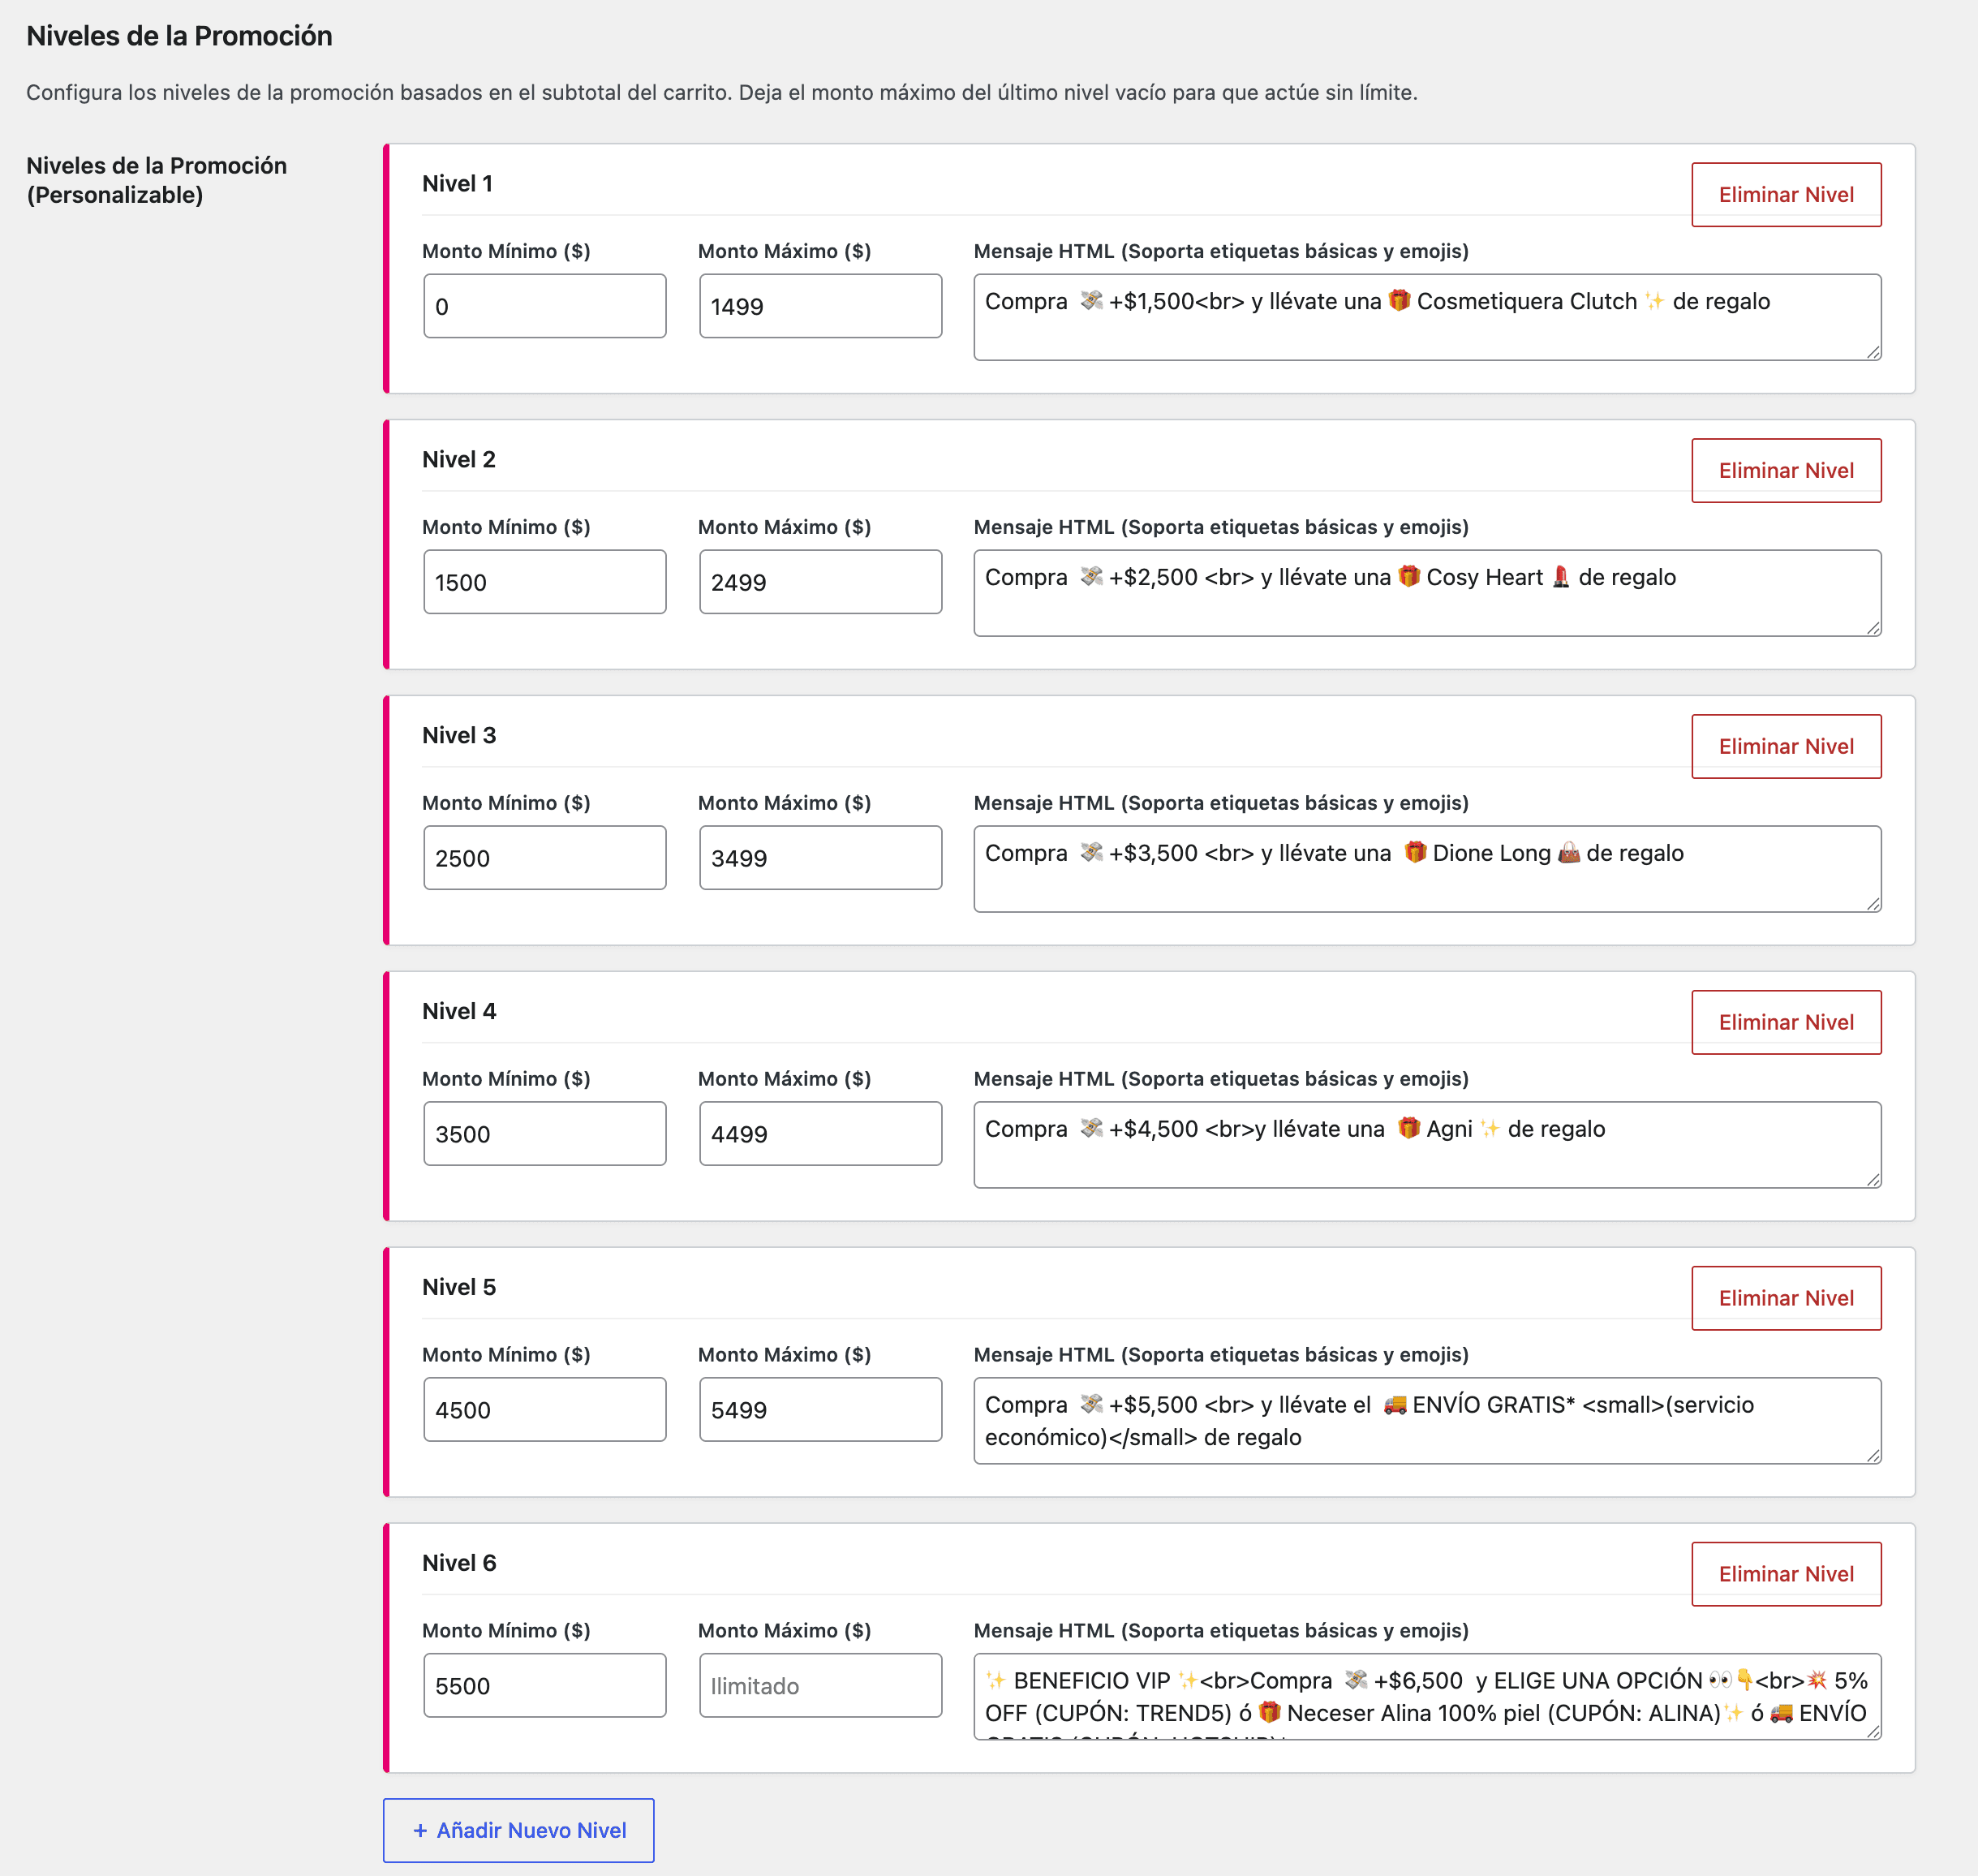Edit the ENVÍO GRATIS message textarea
Screen dimensions: 1978x1876
click(1427, 1421)
